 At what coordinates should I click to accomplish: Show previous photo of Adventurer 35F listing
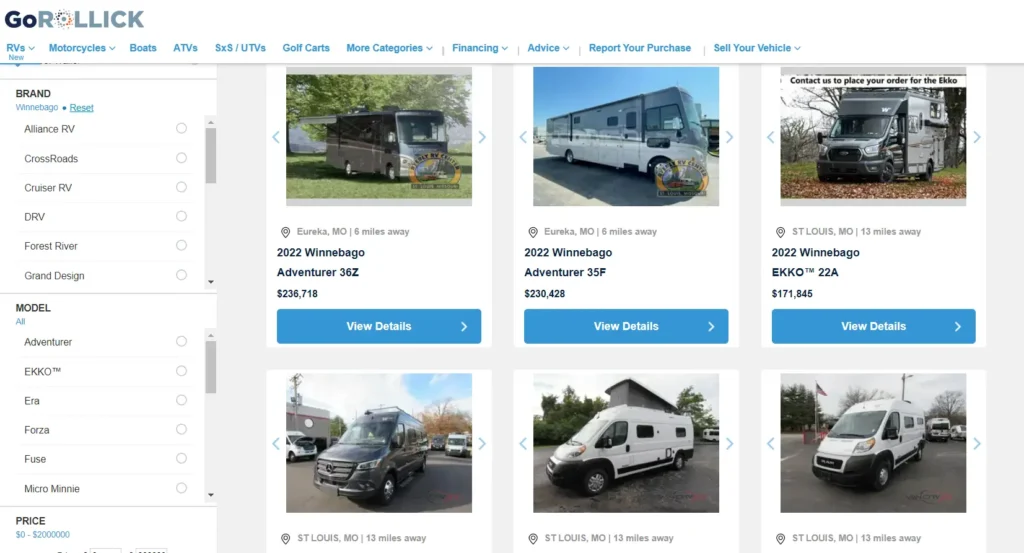pyautogui.click(x=523, y=137)
